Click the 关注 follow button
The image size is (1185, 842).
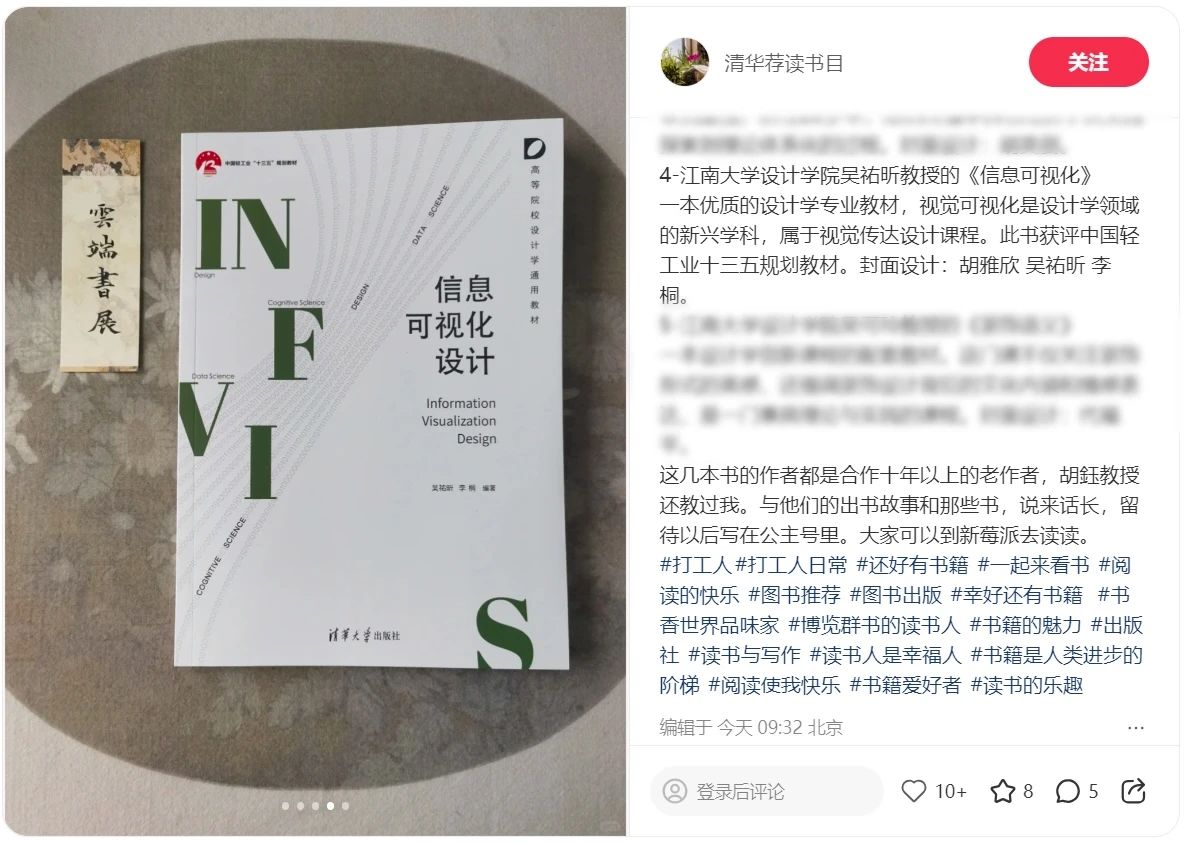tap(1088, 62)
